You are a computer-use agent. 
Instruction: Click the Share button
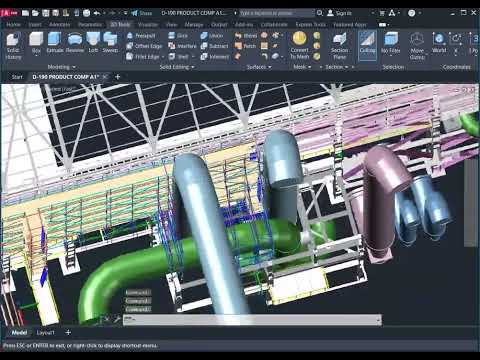142,13
